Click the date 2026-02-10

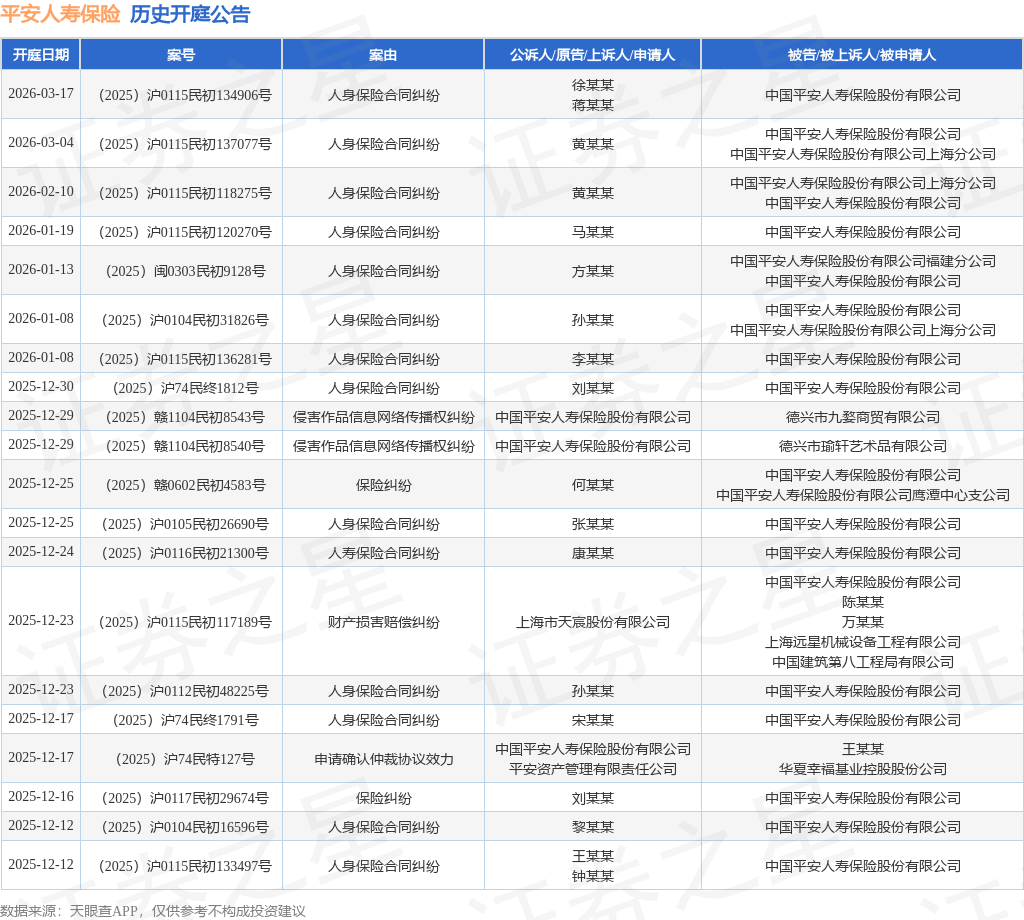(x=40, y=192)
